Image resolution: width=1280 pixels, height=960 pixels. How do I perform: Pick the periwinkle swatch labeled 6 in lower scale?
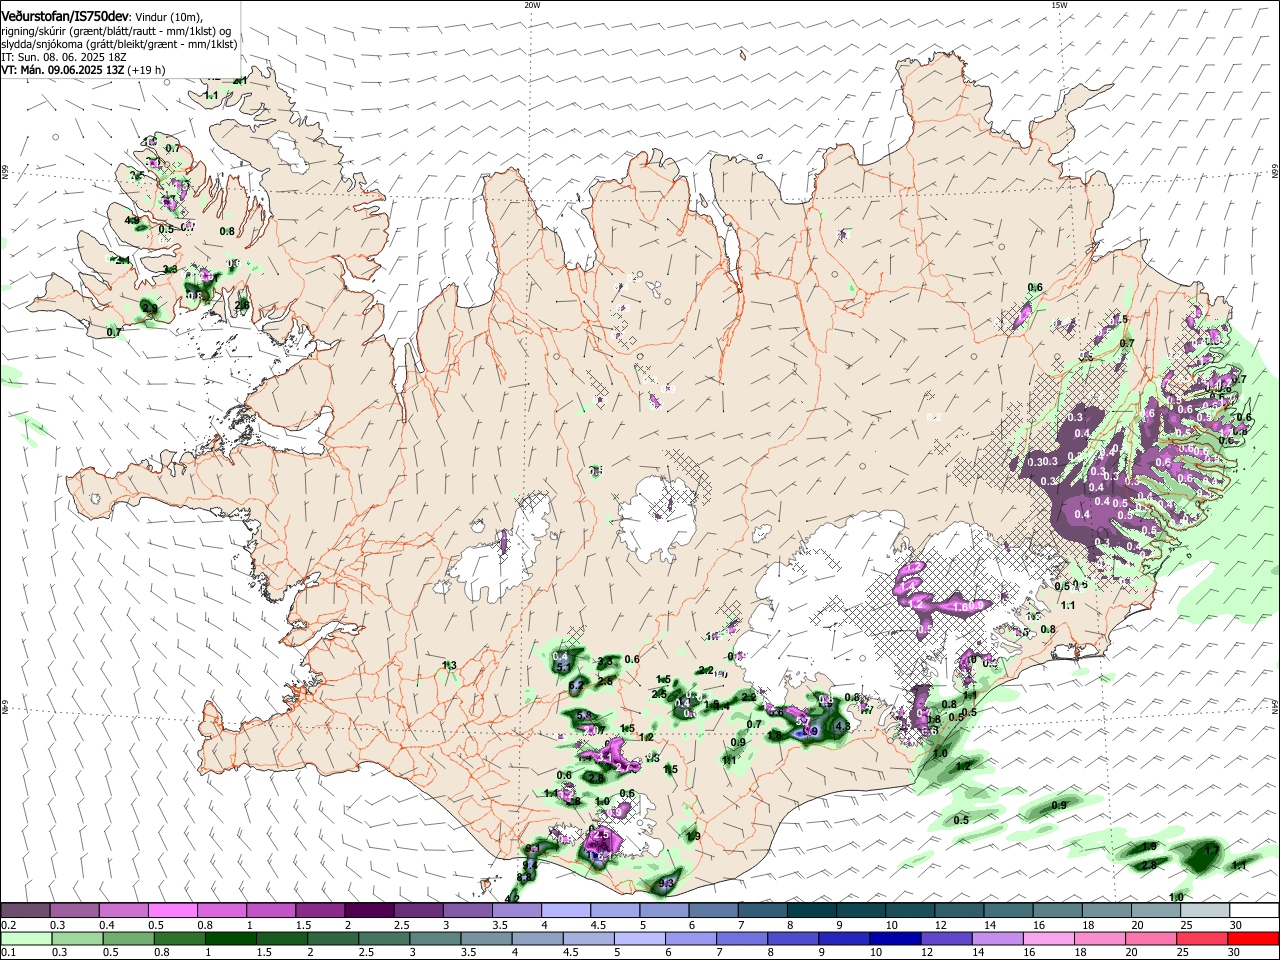pyautogui.click(x=690, y=938)
